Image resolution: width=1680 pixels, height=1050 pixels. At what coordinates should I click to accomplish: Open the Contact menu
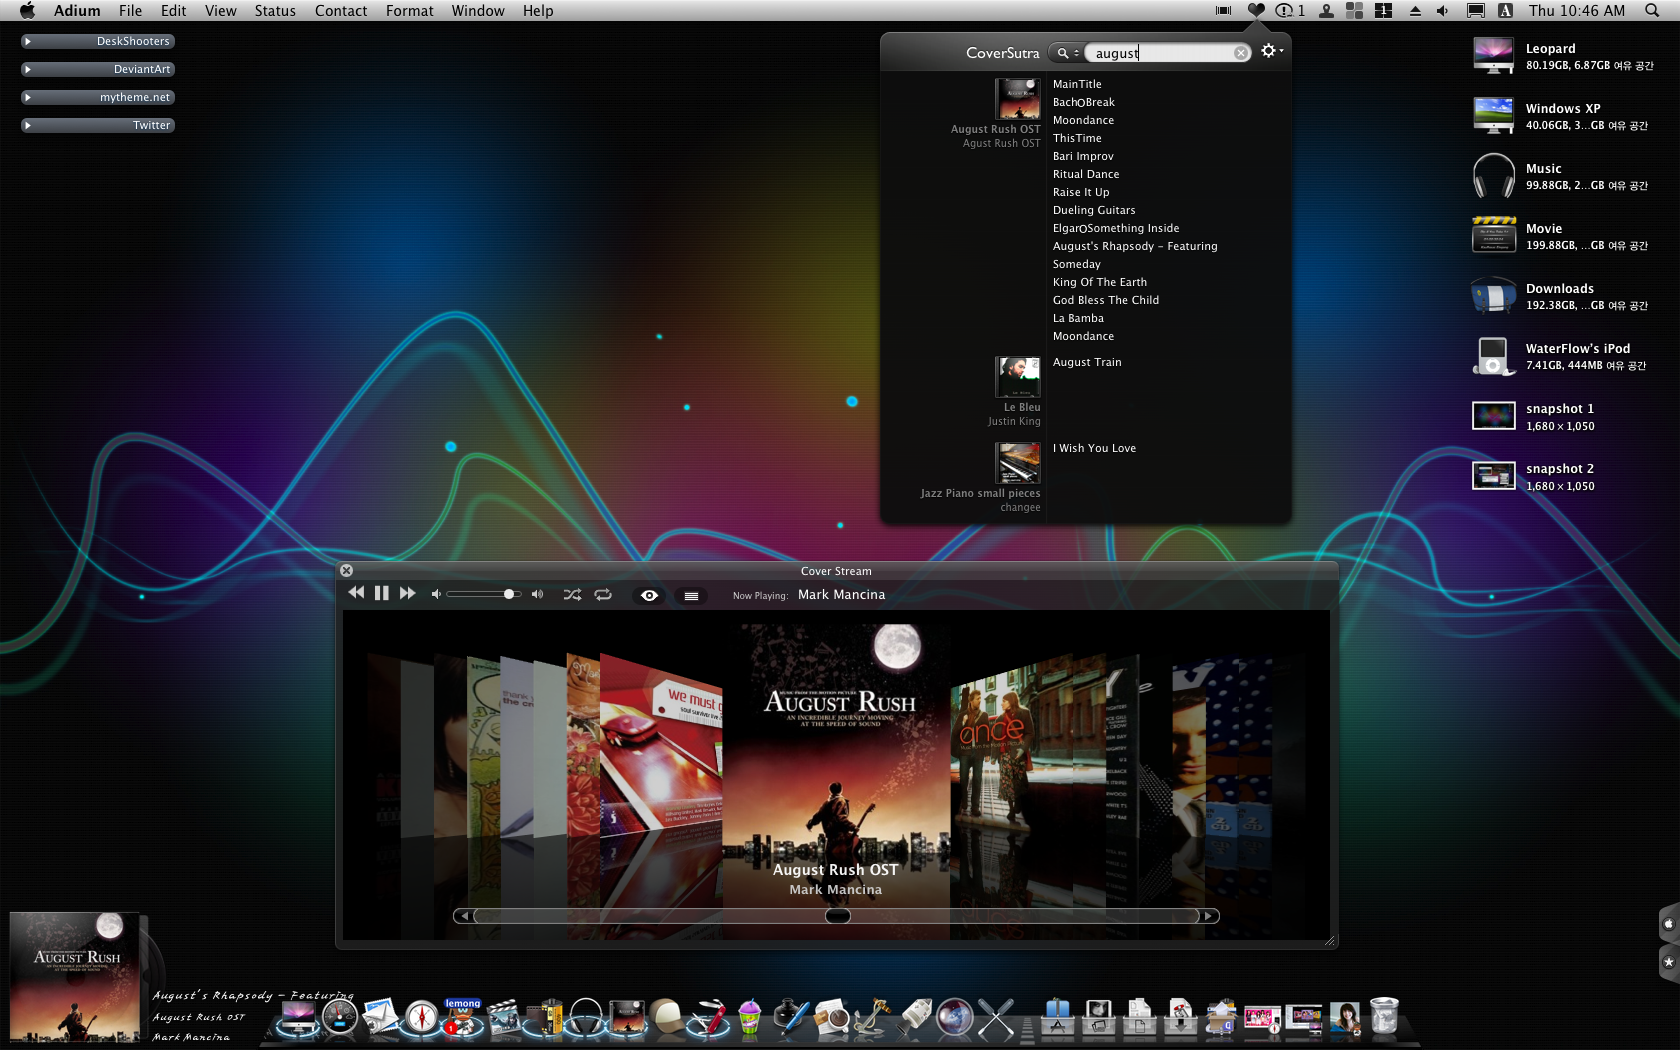coord(341,11)
